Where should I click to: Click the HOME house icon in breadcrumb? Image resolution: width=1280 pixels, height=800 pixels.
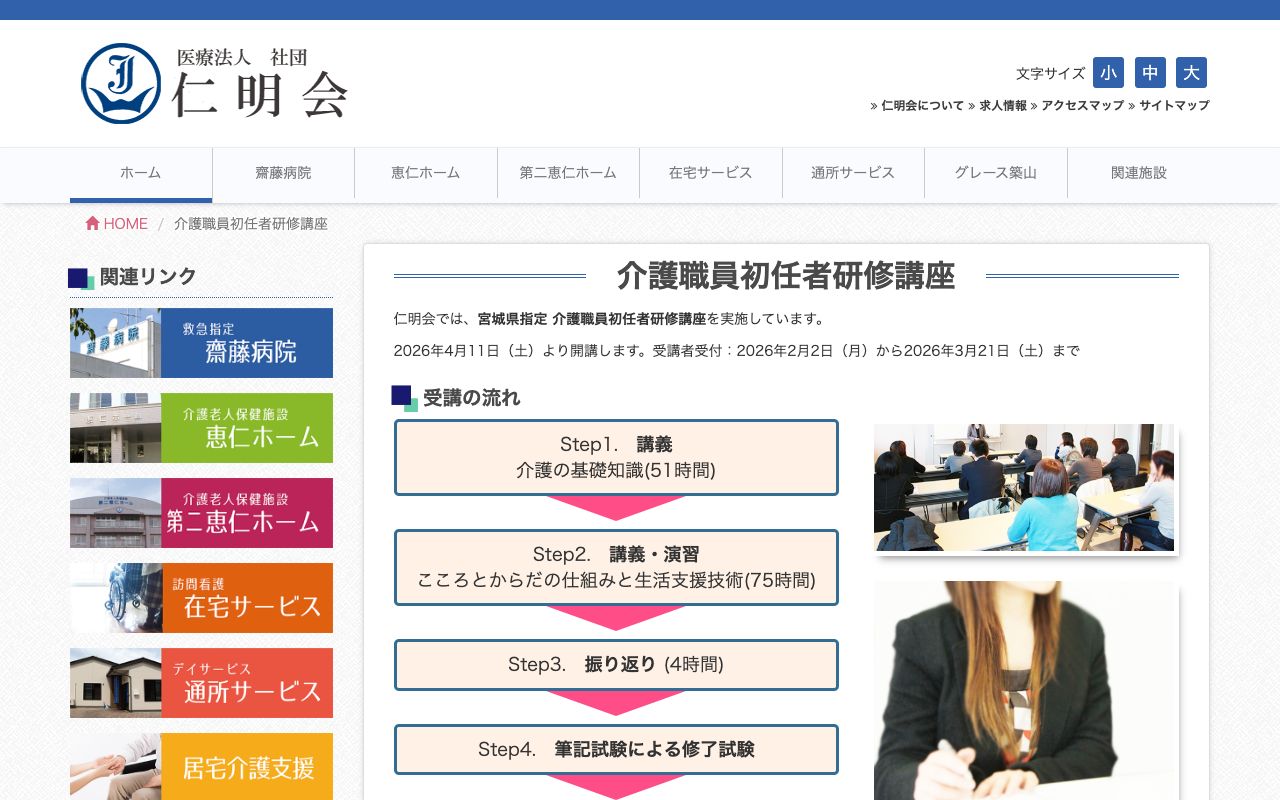pos(92,223)
